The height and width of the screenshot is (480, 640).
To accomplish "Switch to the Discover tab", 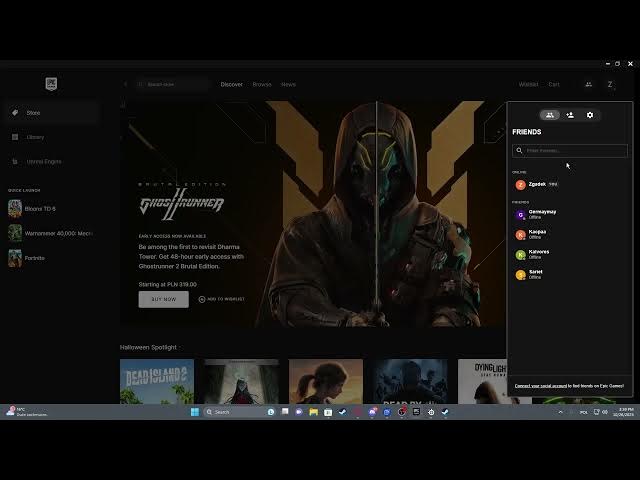I will tap(231, 84).
